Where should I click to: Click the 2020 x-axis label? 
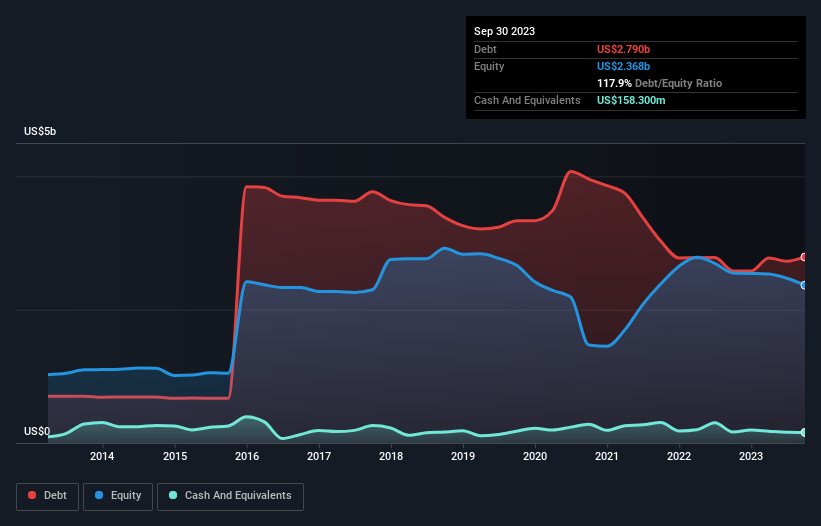tap(535, 456)
